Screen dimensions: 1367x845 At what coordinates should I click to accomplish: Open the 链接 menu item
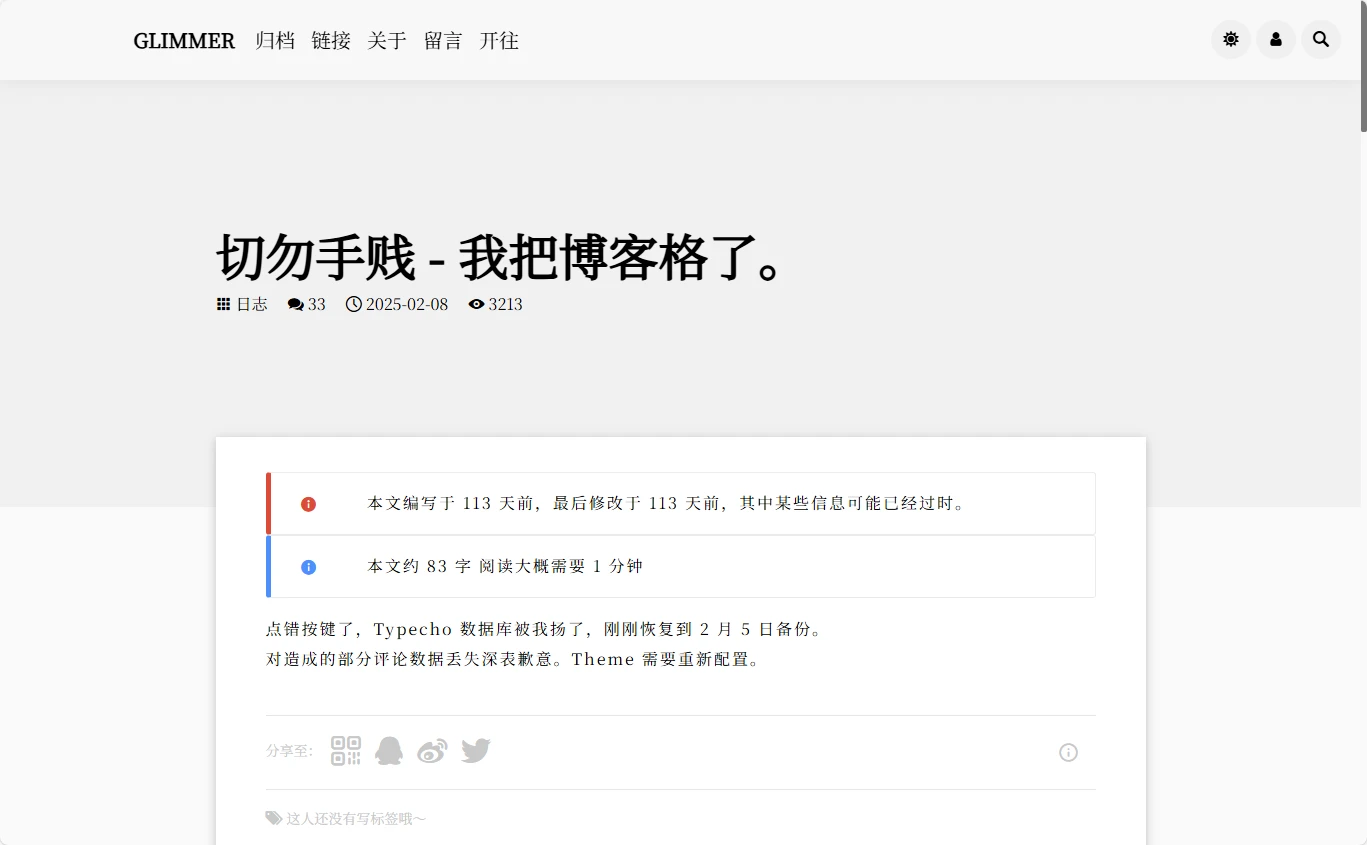click(x=331, y=41)
